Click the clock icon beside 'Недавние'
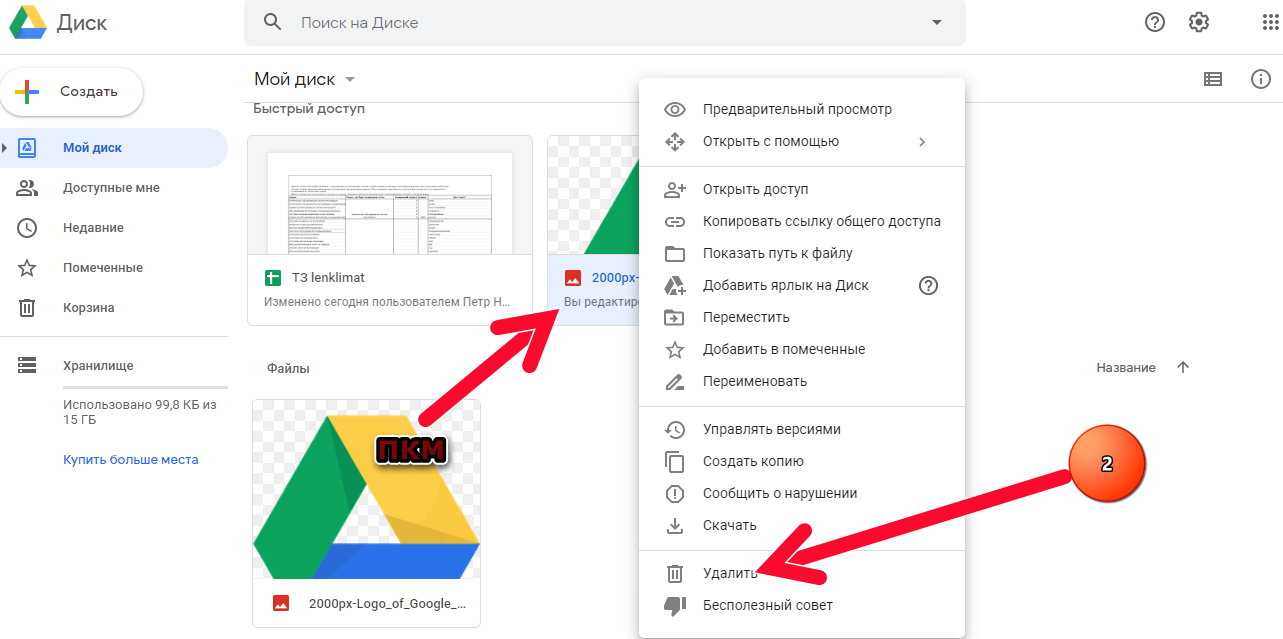Viewport: 1283px width, 639px height. [x=27, y=228]
